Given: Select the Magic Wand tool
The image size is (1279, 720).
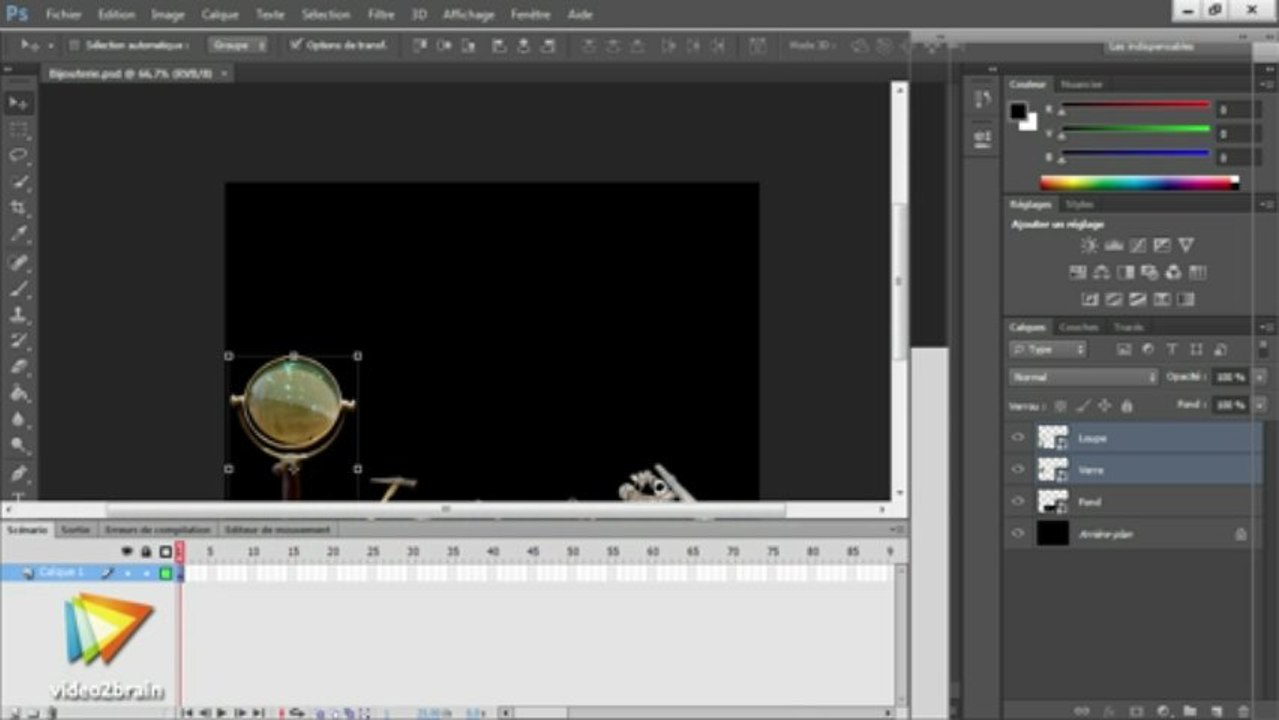Looking at the screenshot, I should pyautogui.click(x=19, y=182).
